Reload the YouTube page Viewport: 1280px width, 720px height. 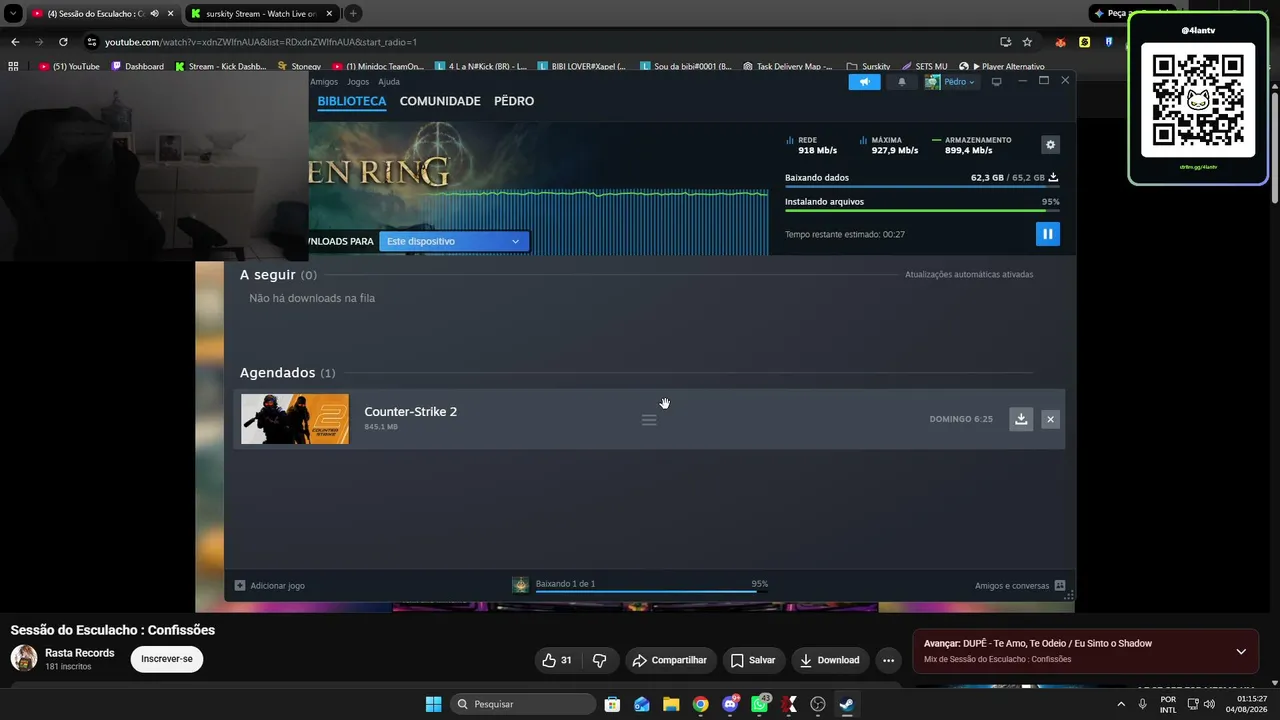[63, 42]
